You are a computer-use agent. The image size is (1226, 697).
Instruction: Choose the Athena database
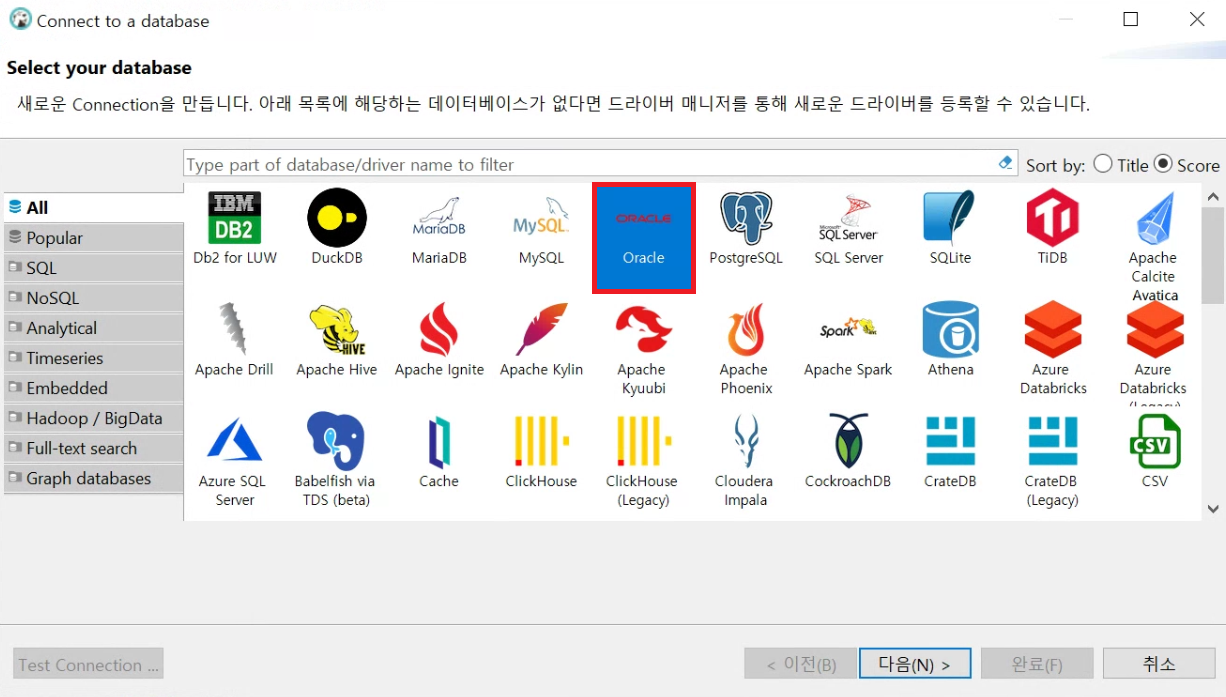click(950, 341)
